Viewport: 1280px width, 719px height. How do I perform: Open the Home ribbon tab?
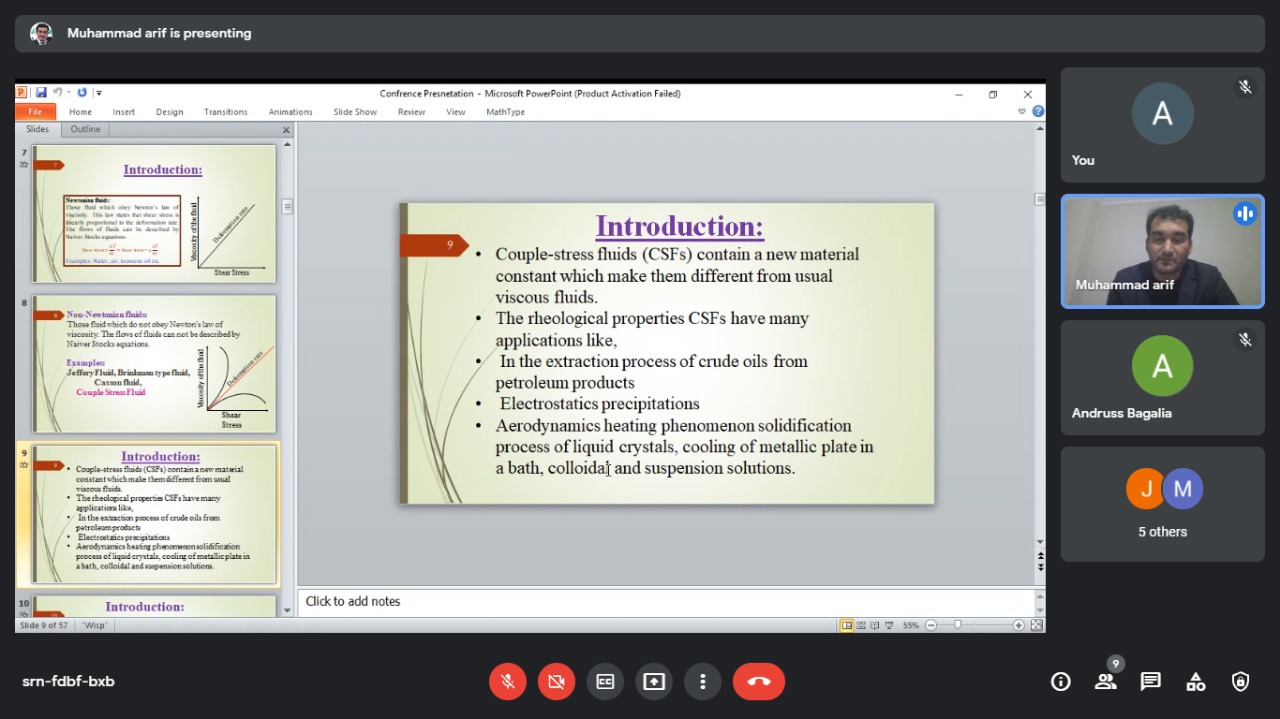pos(80,112)
